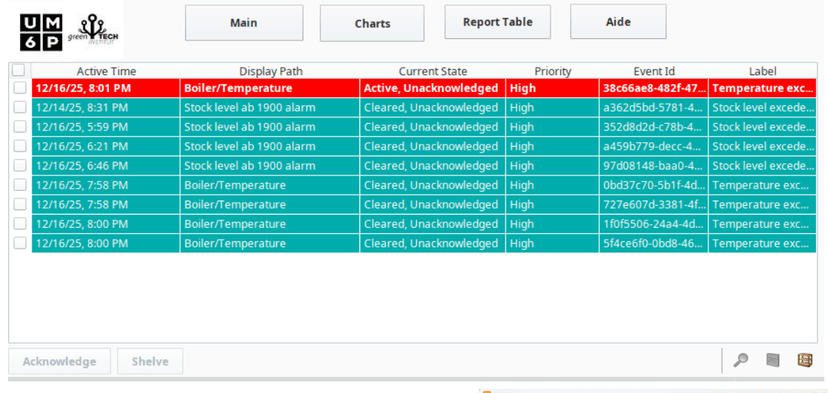This screenshot has height=393, width=828.
Task: Click 'Active, Unacknowledged' state cell
Action: 433,88
